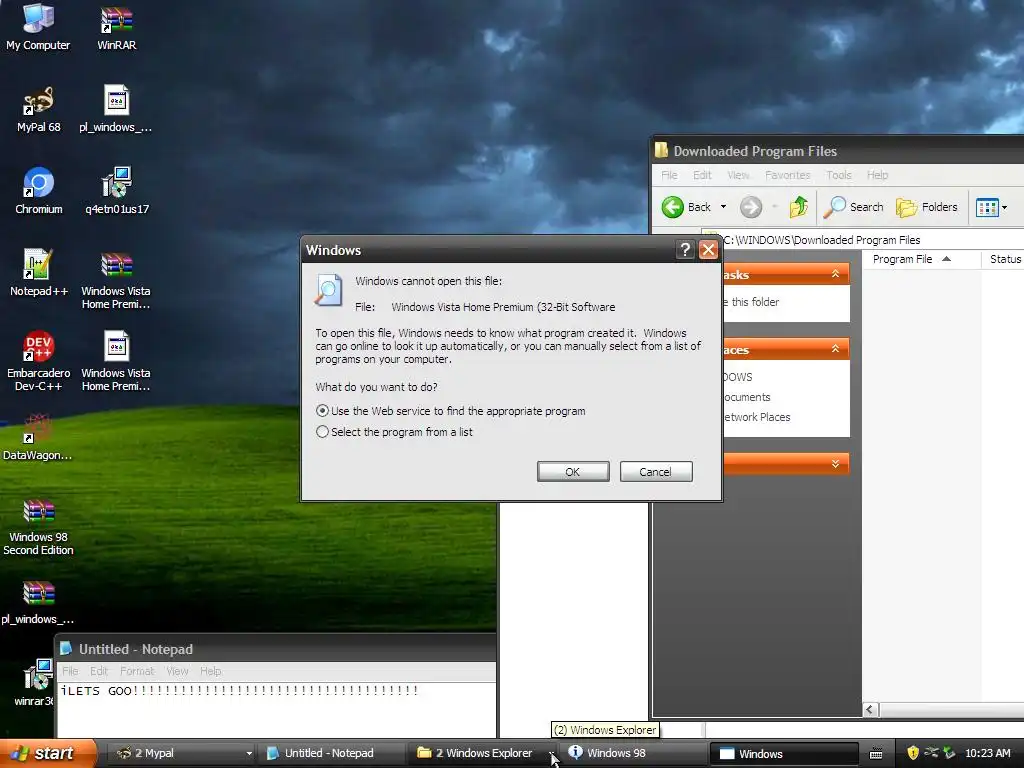
Task: Select the pl_windows_ archive icon near bottom
Action: [x=38, y=602]
